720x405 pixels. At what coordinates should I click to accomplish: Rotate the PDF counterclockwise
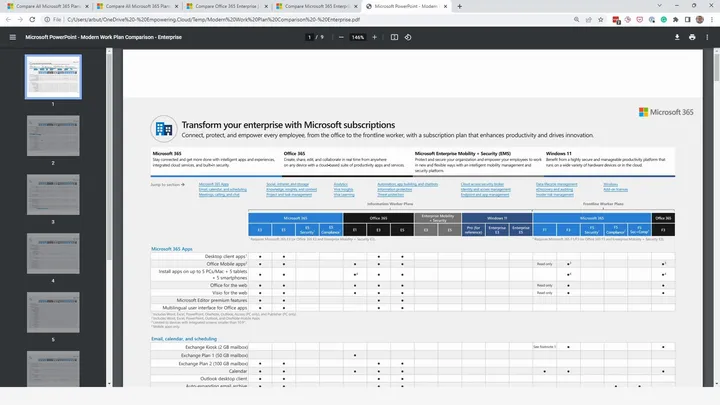(x=408, y=37)
